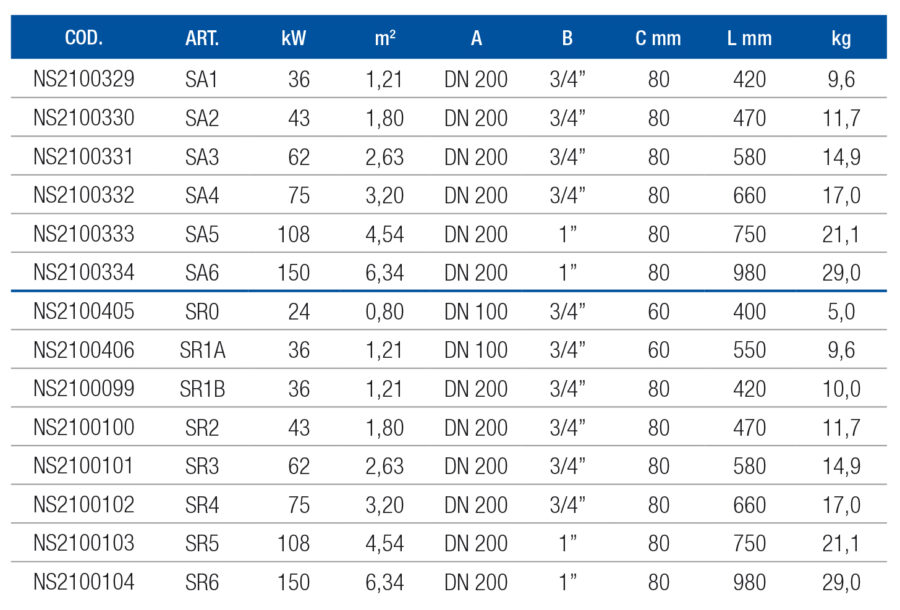This screenshot has width=900, height=610.
Task: Click the kg column header
Action: (x=841, y=39)
